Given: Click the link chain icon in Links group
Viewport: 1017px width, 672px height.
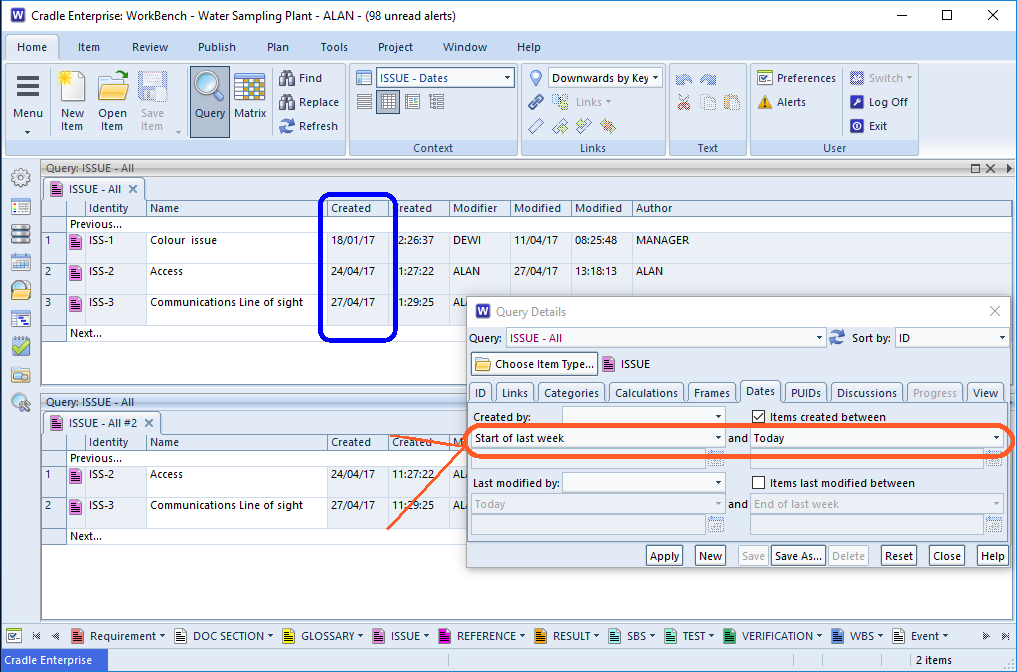Looking at the screenshot, I should click(536, 102).
